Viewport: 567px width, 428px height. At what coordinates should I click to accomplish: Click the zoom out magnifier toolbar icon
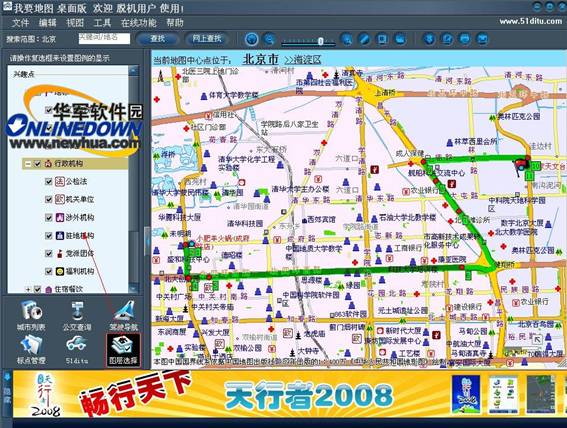270,39
